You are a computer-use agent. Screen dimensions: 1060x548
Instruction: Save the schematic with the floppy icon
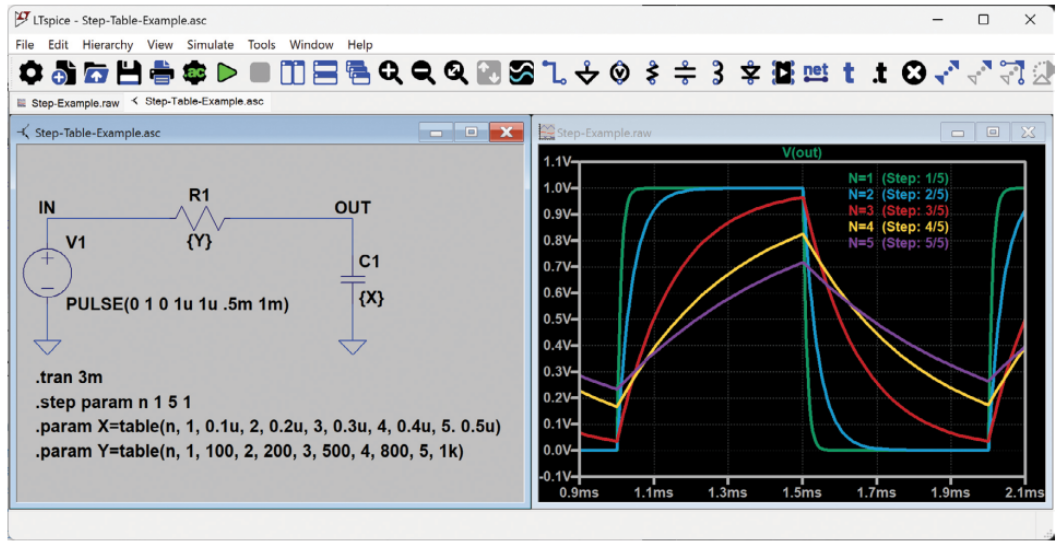128,72
